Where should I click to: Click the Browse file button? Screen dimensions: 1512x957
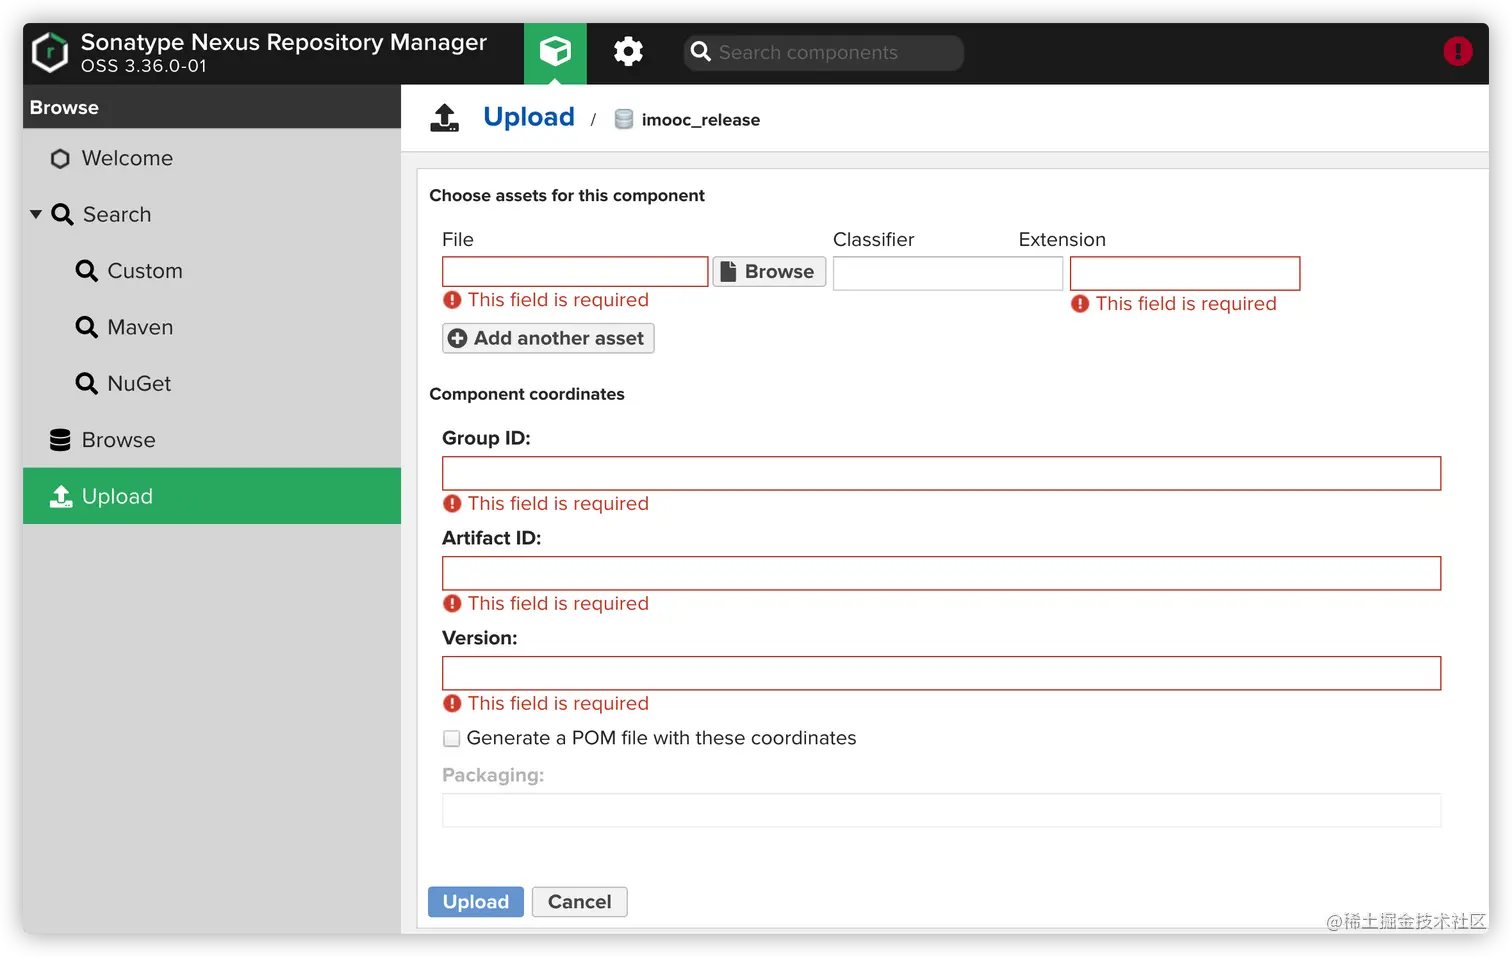pos(769,272)
